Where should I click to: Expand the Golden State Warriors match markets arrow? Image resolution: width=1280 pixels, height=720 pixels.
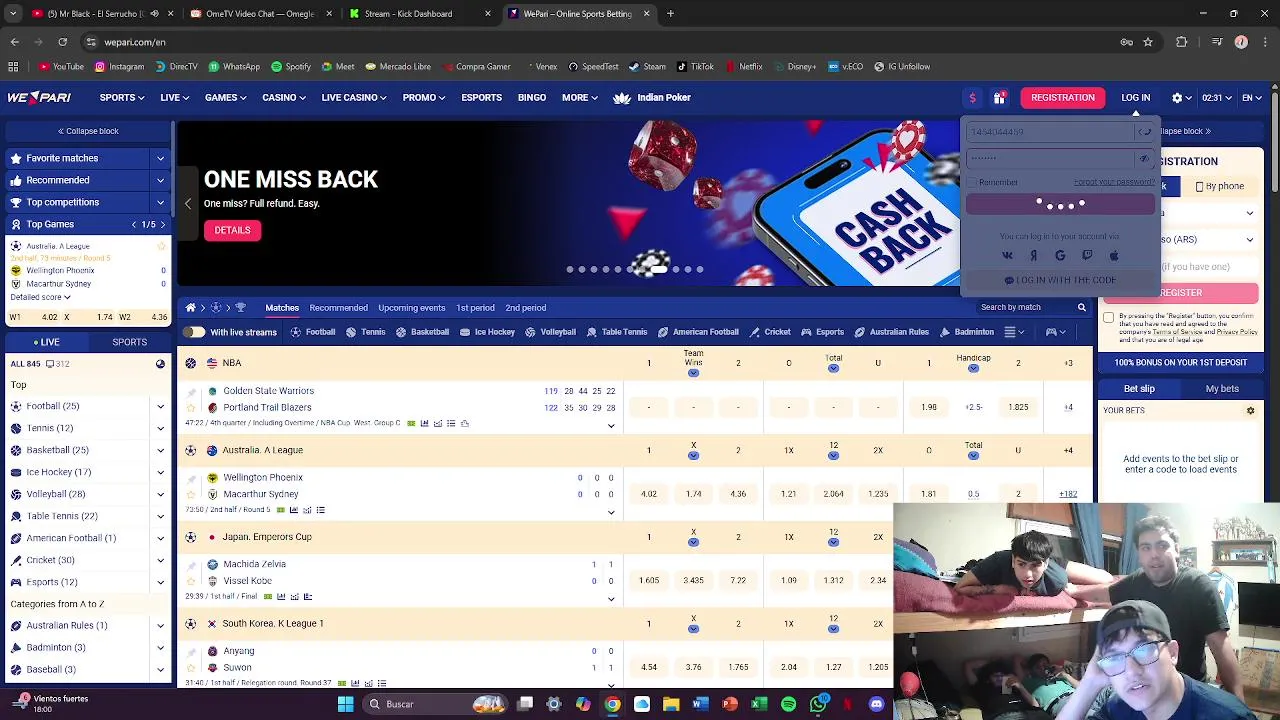pyautogui.click(x=611, y=426)
